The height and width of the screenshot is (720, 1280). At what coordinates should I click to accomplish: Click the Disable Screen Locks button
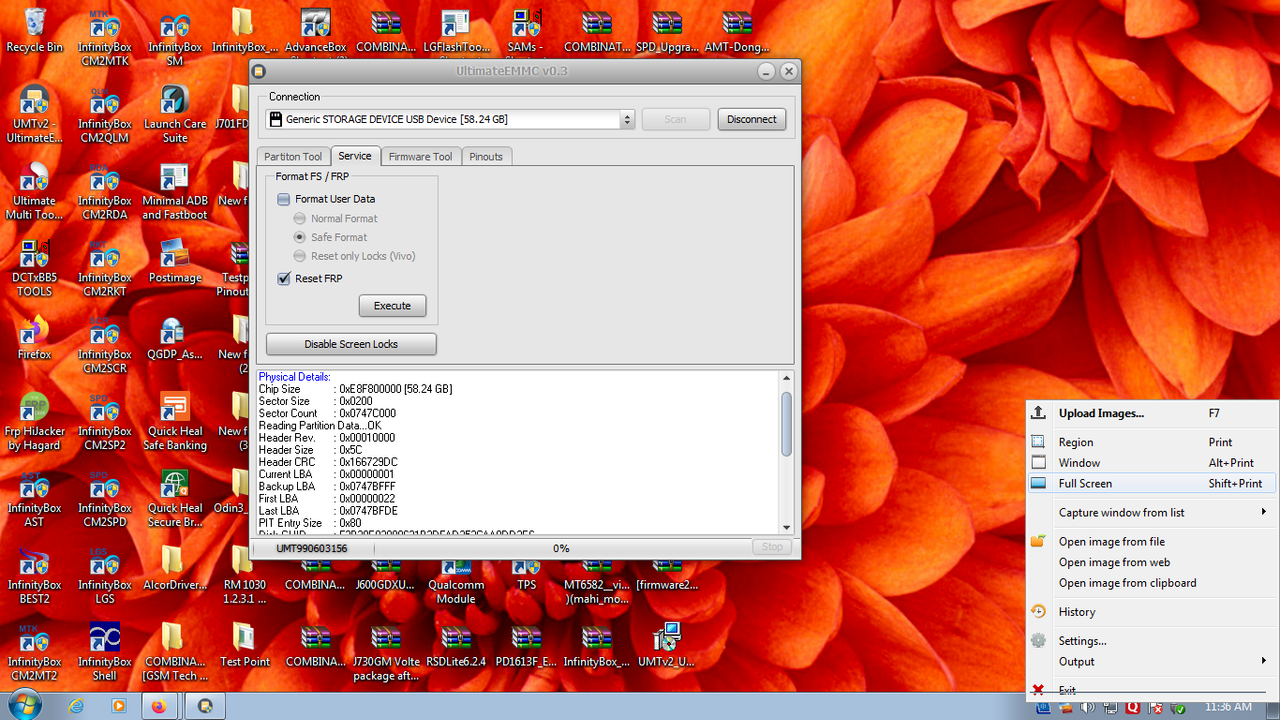[350, 343]
